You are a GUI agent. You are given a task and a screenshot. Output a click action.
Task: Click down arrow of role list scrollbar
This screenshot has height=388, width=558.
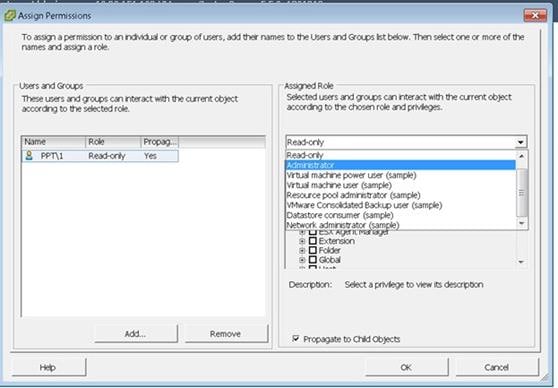point(522,224)
